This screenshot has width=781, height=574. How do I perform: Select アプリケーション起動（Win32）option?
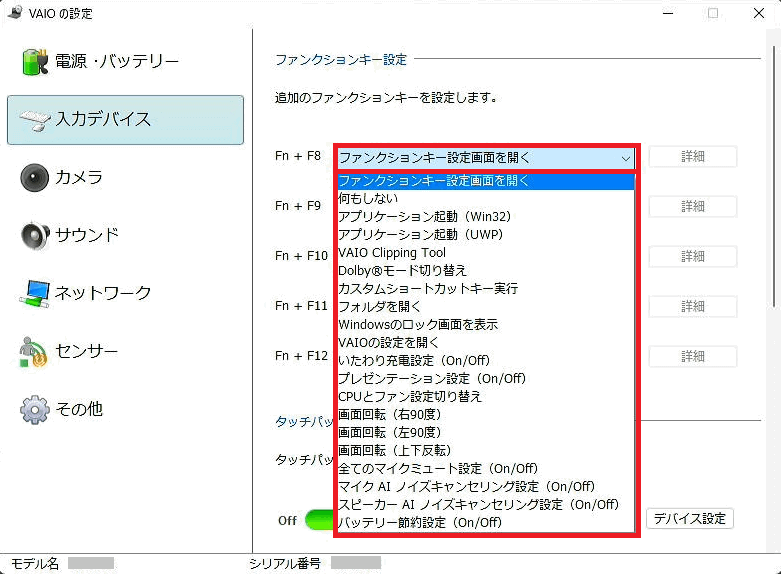click(x=486, y=217)
